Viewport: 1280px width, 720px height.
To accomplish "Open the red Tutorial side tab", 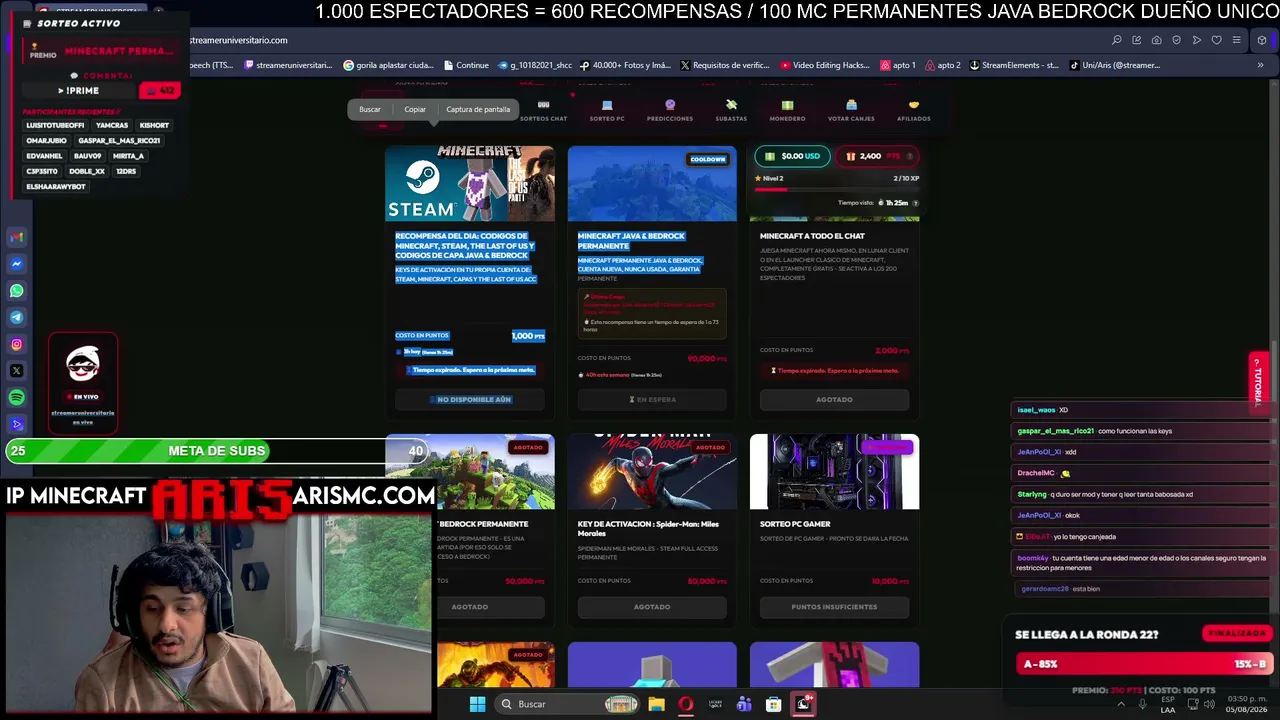I will pos(1259,380).
